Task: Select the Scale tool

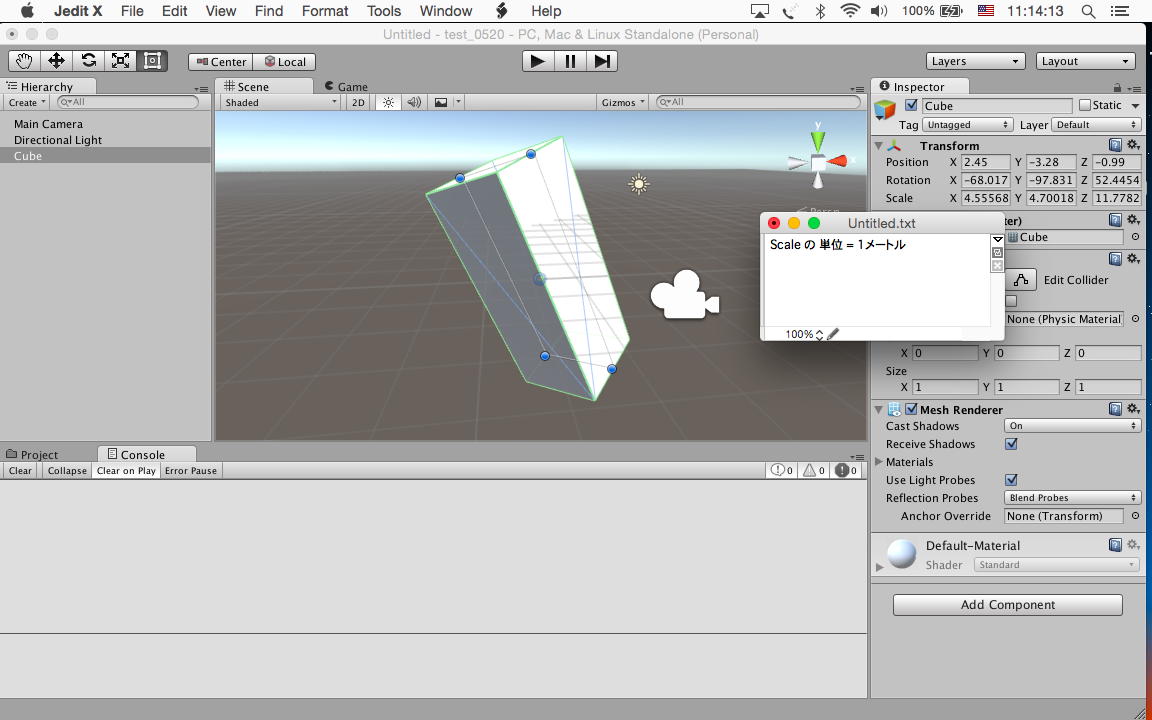Action: pyautogui.click(x=120, y=61)
